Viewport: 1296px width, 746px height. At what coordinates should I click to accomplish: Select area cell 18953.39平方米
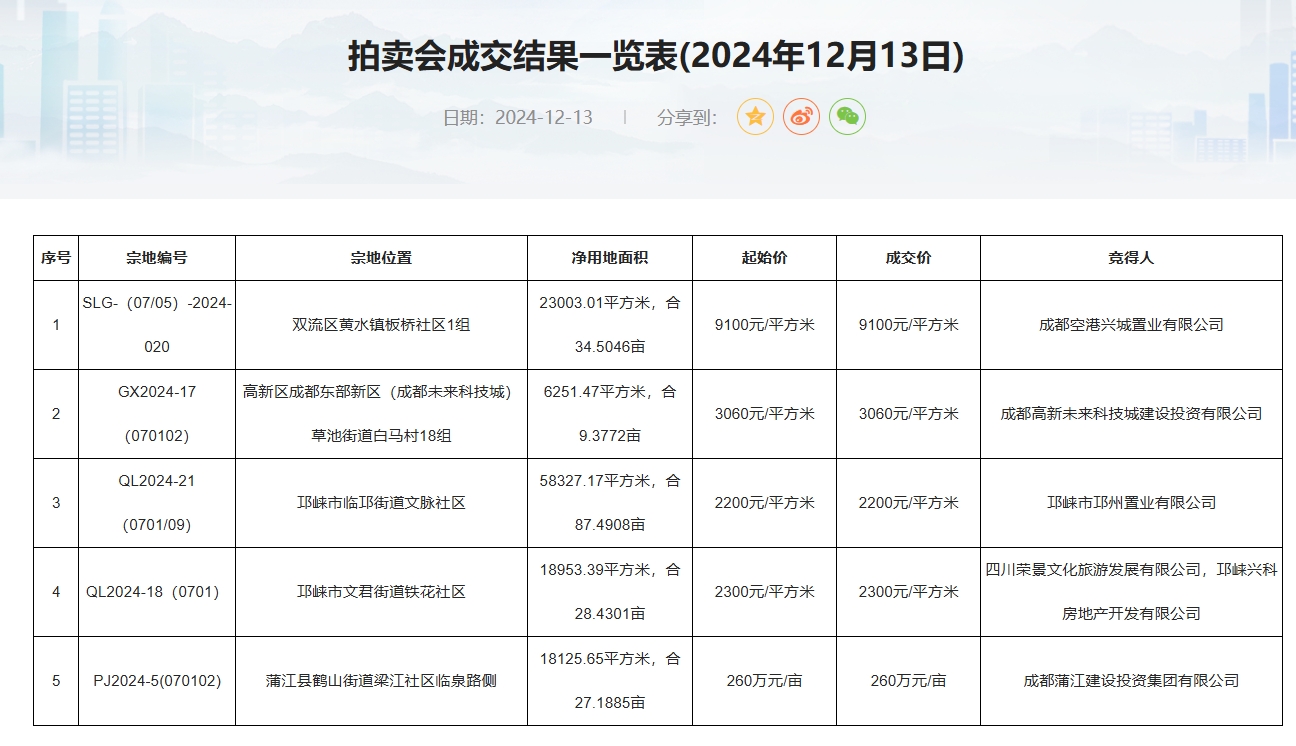(x=610, y=592)
